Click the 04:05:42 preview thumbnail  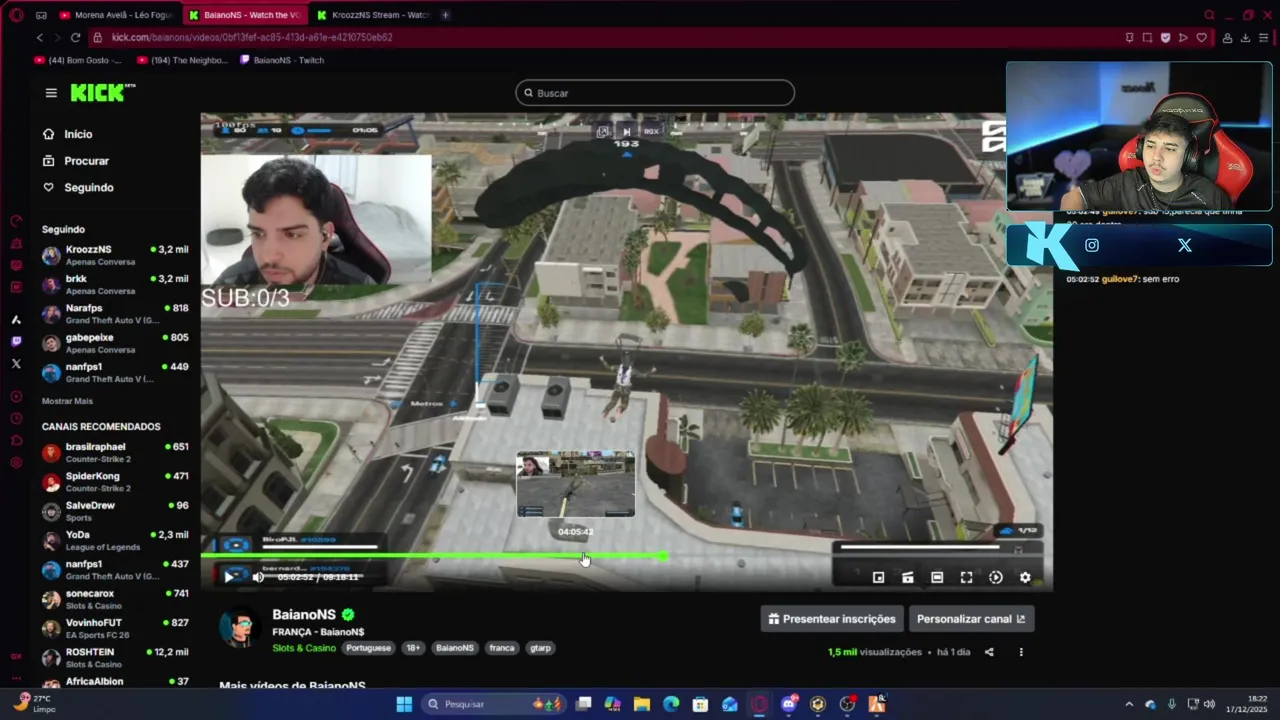tap(575, 484)
